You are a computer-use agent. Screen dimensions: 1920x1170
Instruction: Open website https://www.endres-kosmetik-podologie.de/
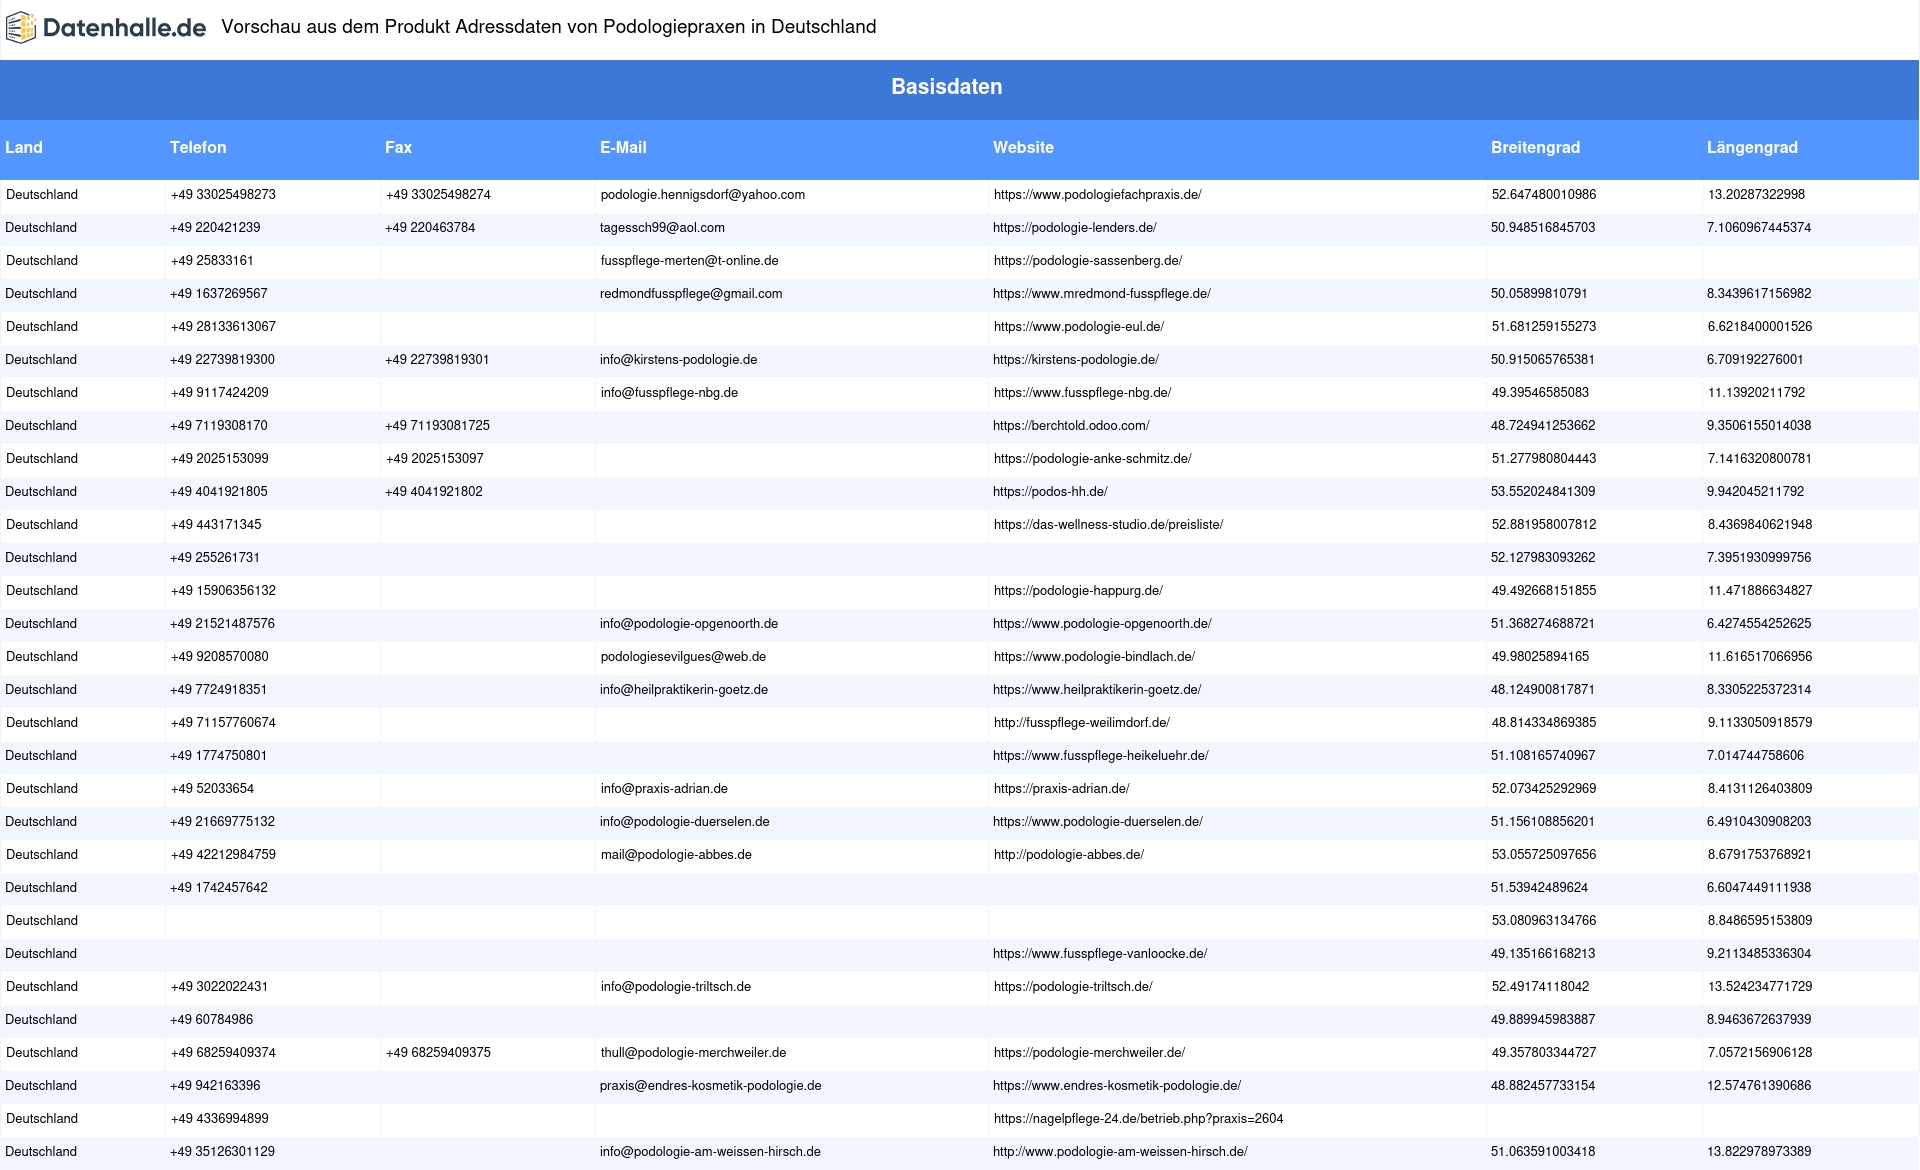pyautogui.click(x=1117, y=1086)
